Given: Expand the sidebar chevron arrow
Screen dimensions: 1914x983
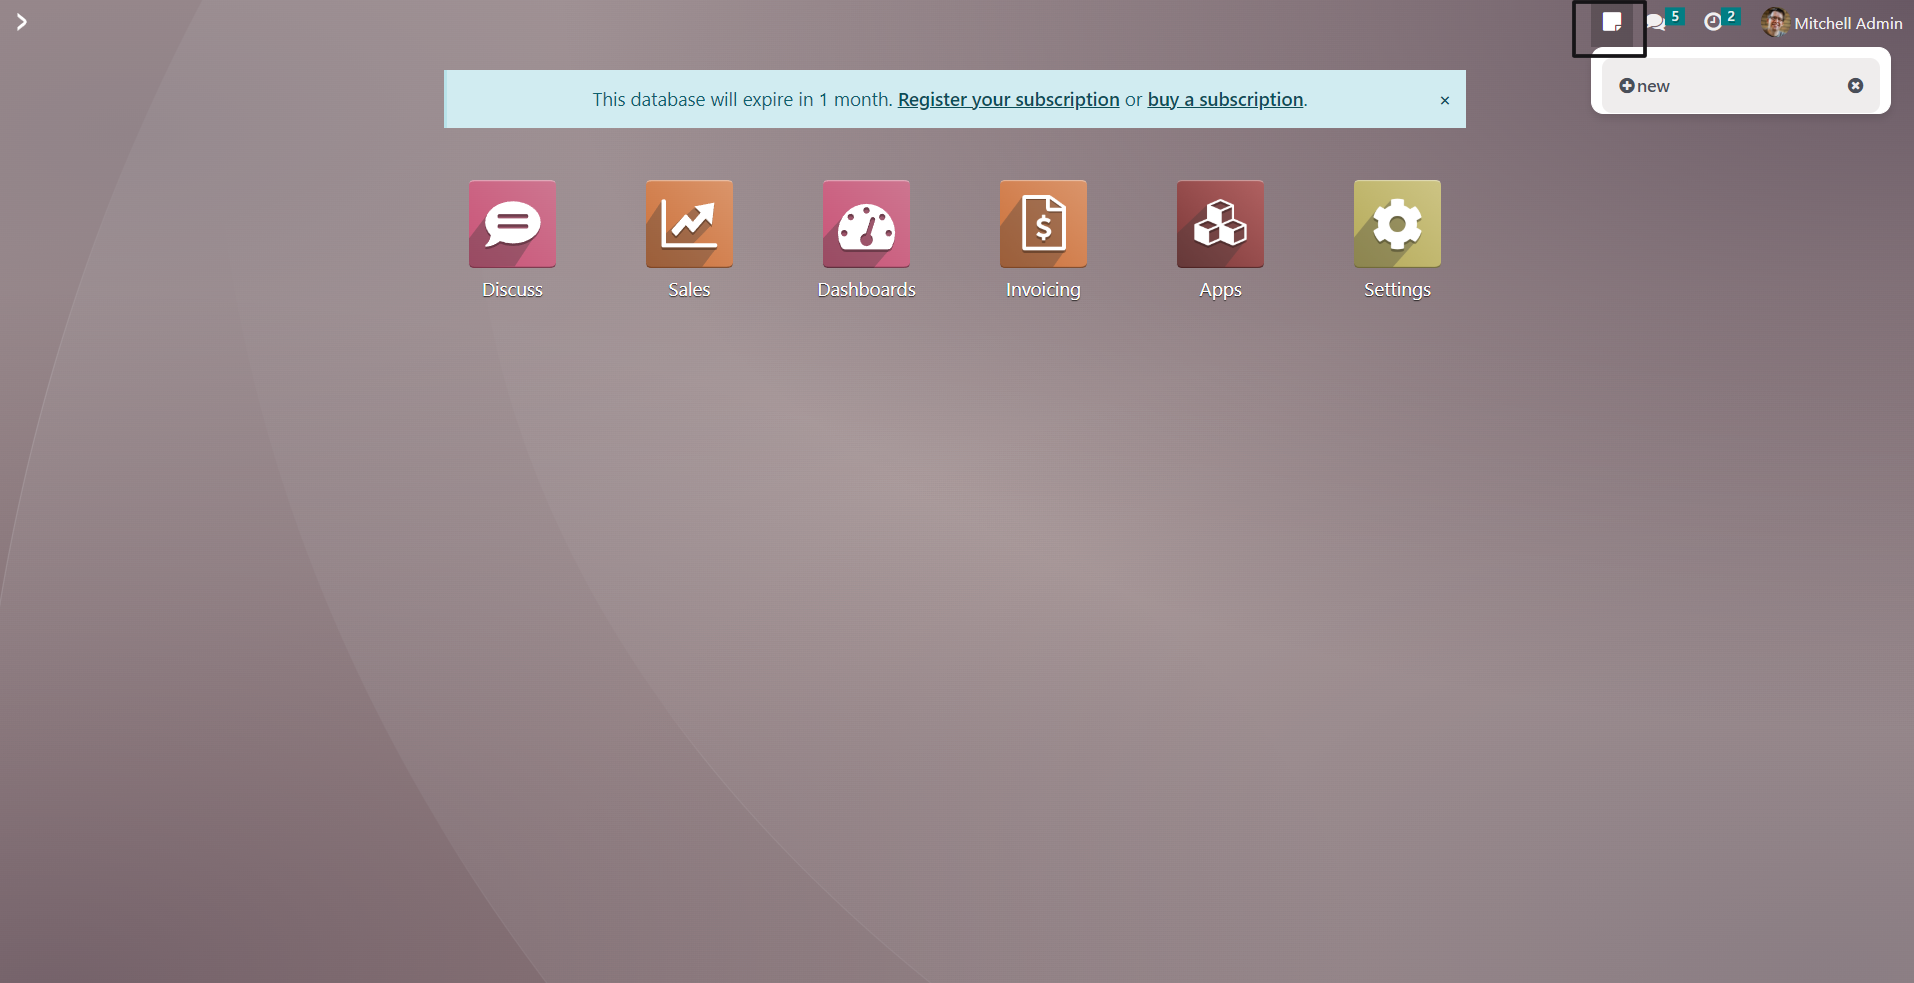Looking at the screenshot, I should point(21,22).
